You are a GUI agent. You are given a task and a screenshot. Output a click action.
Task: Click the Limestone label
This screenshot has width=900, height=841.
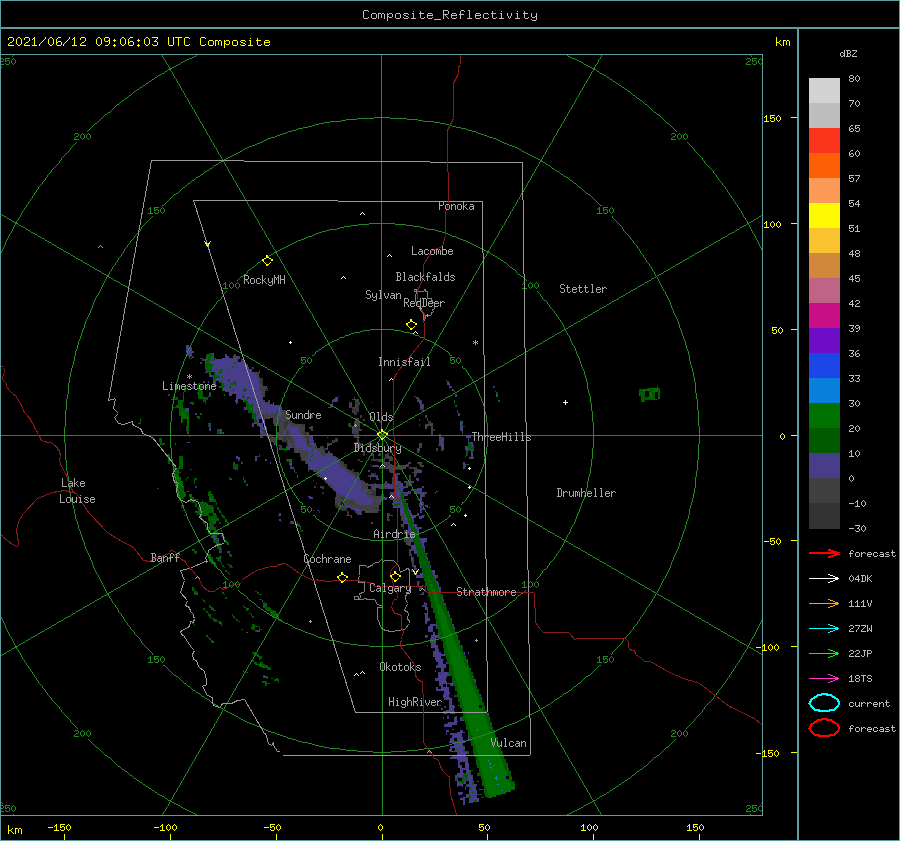click(x=189, y=386)
